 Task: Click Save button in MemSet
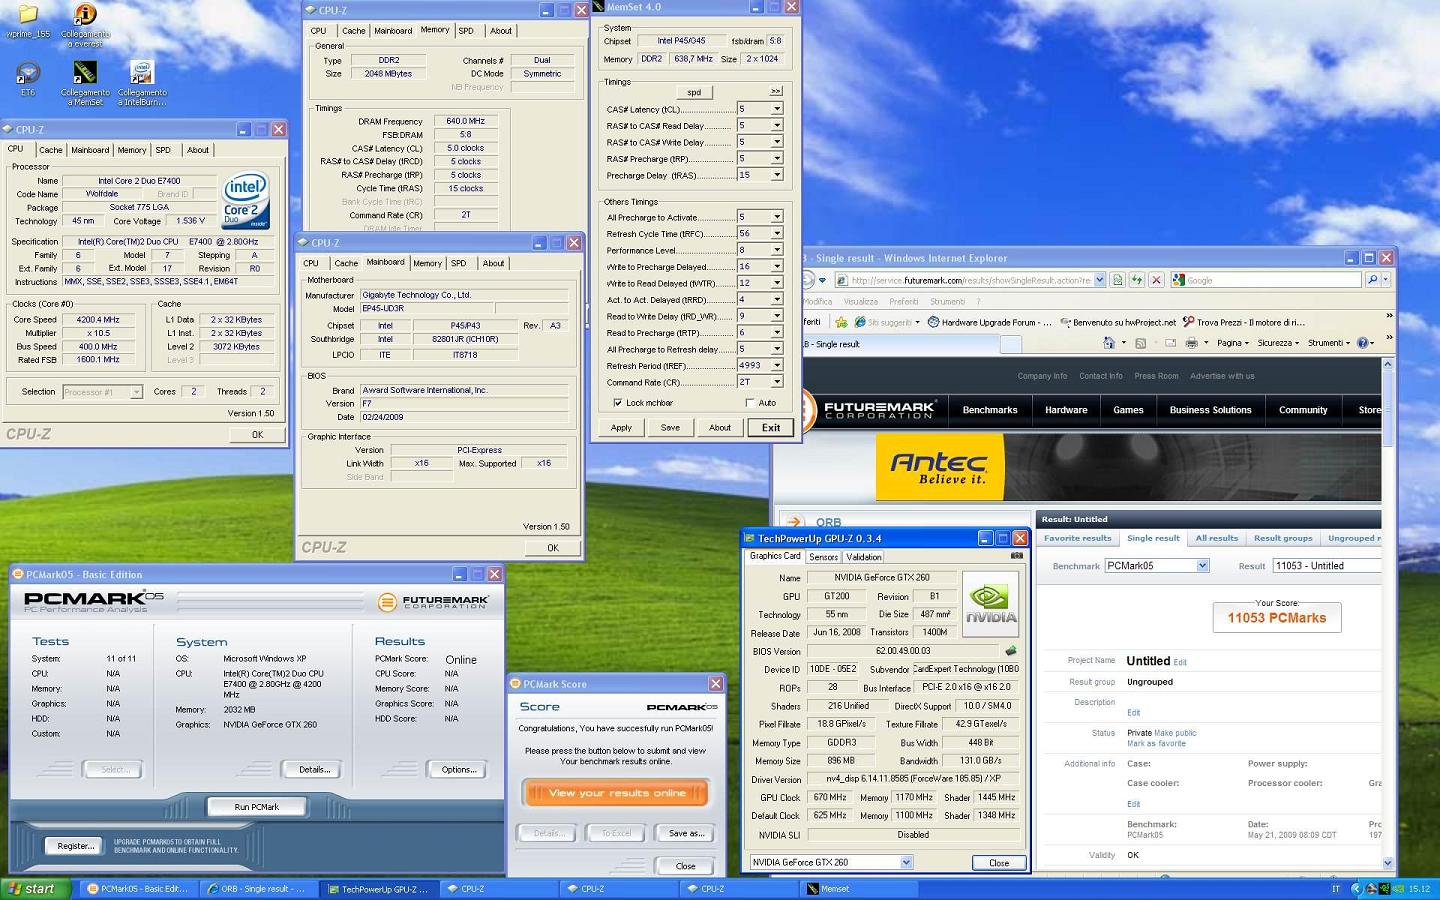[670, 427]
